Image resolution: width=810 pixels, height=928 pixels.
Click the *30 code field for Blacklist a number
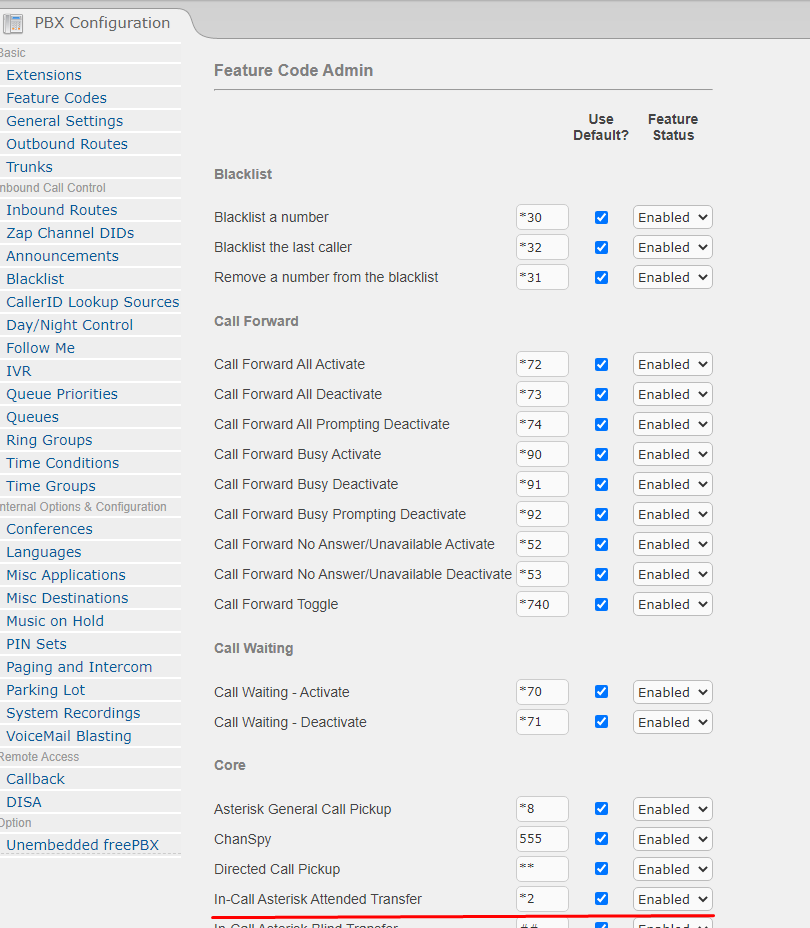[542, 218]
